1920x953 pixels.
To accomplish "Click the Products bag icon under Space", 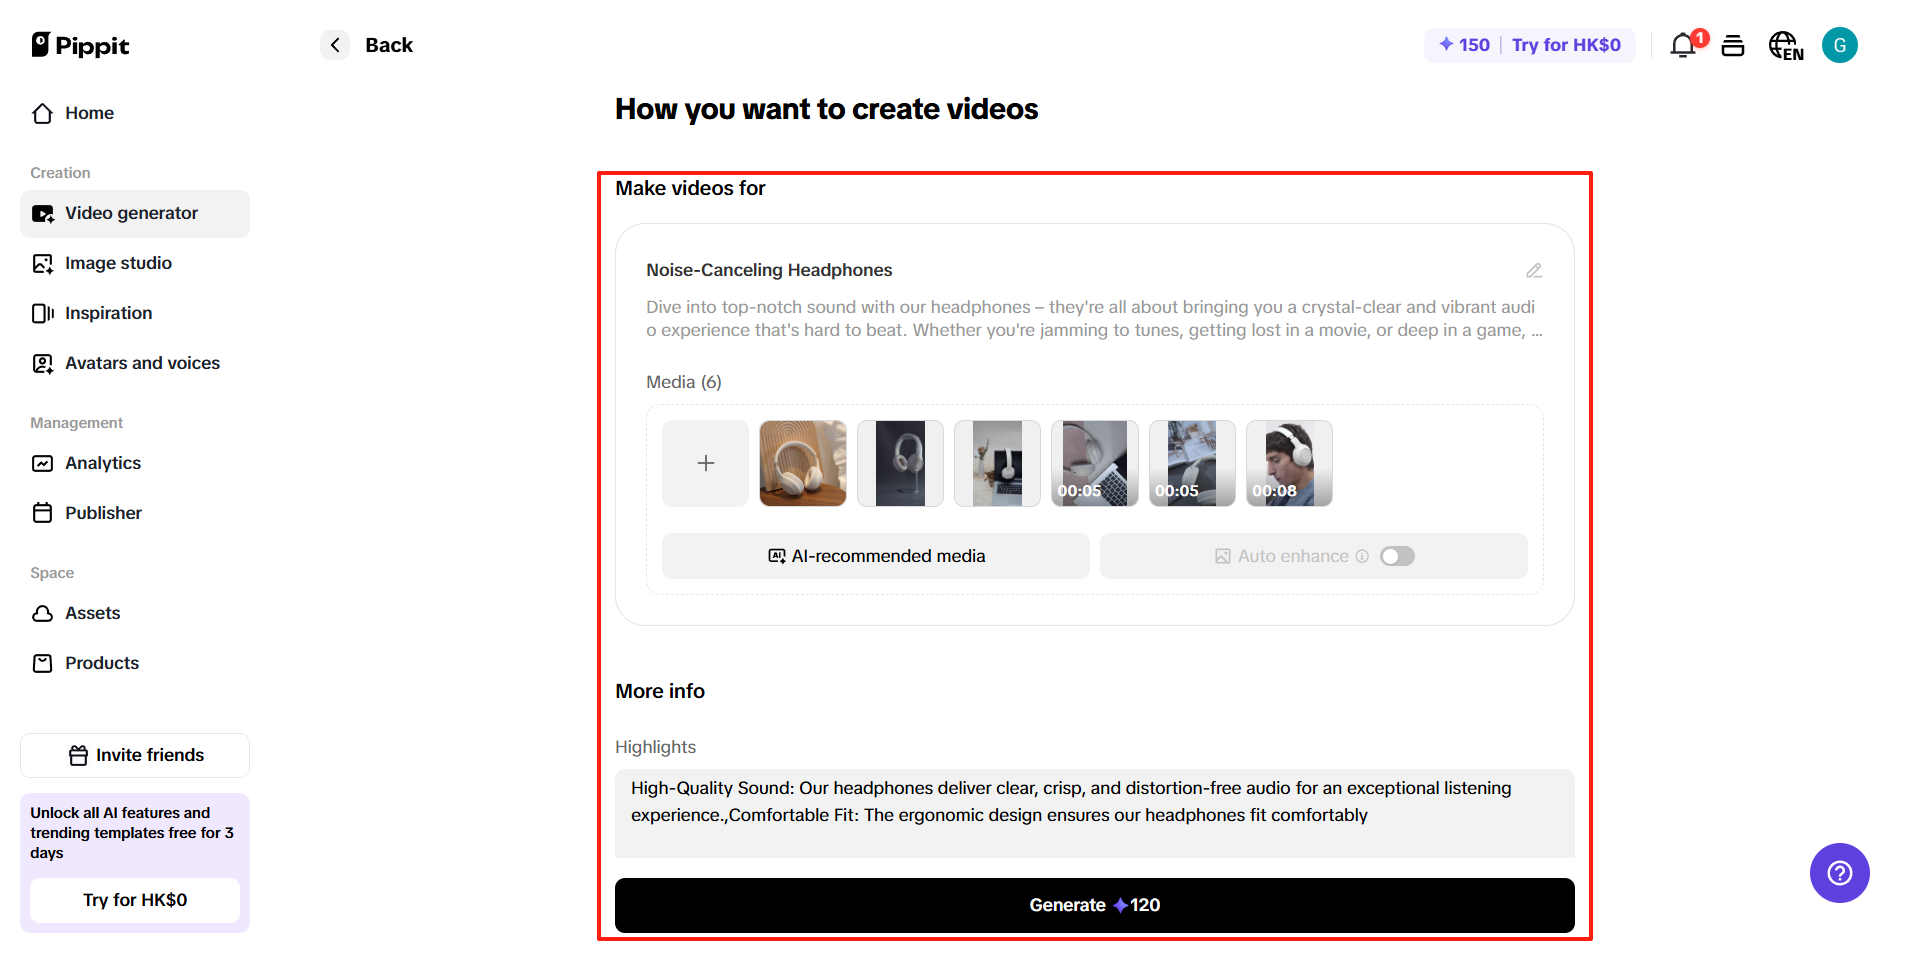I will point(42,663).
